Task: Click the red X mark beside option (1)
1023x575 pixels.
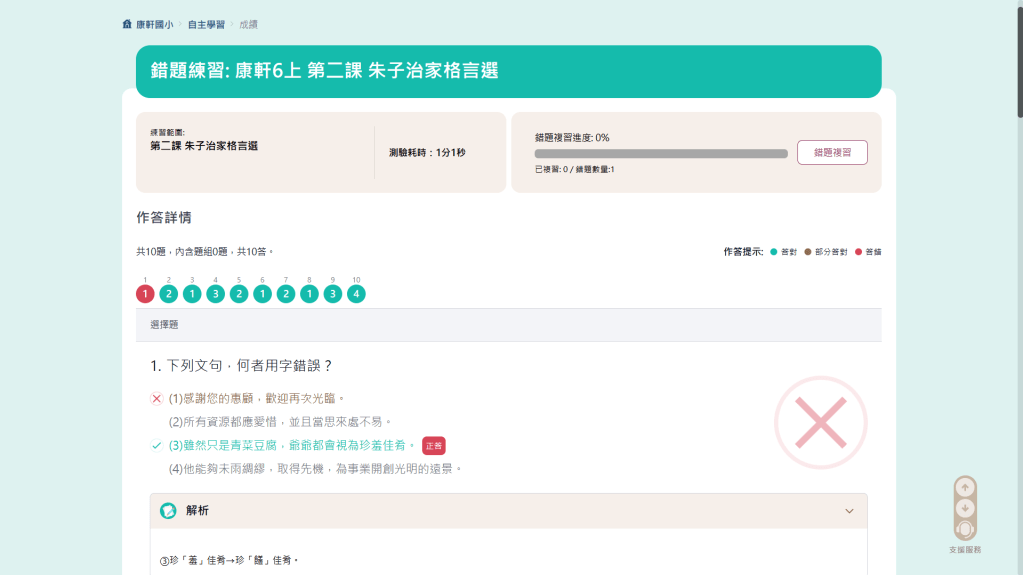Action: click(156, 399)
